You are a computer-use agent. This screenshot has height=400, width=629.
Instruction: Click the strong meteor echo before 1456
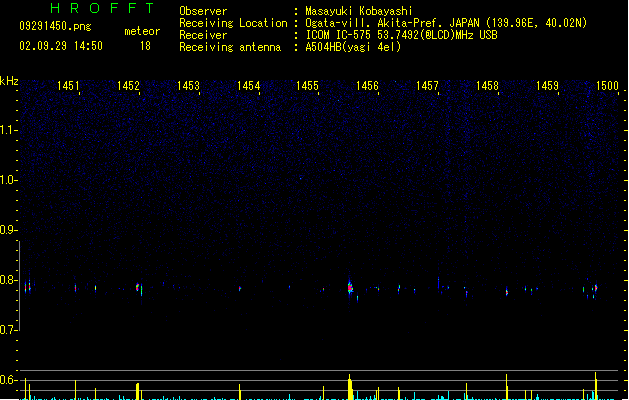[x=350, y=287]
